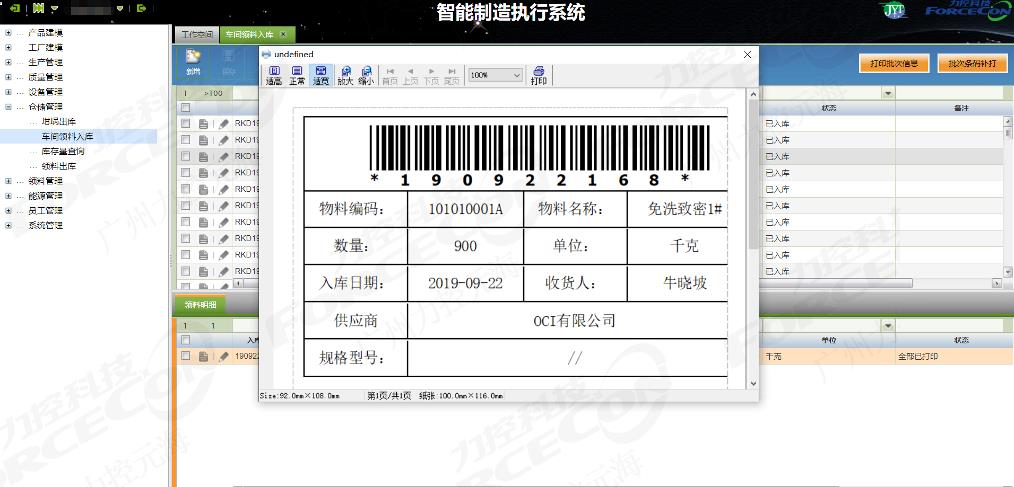Expand the 产品建模 tree node

click(8, 32)
